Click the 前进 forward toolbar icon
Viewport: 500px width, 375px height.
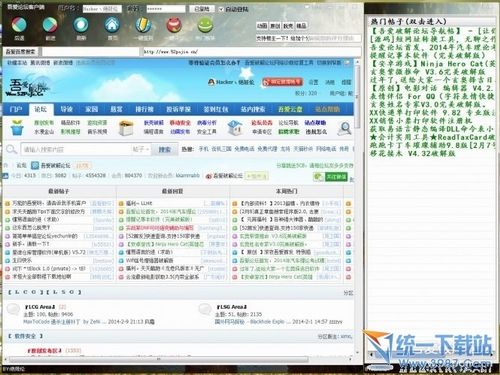click(50, 24)
